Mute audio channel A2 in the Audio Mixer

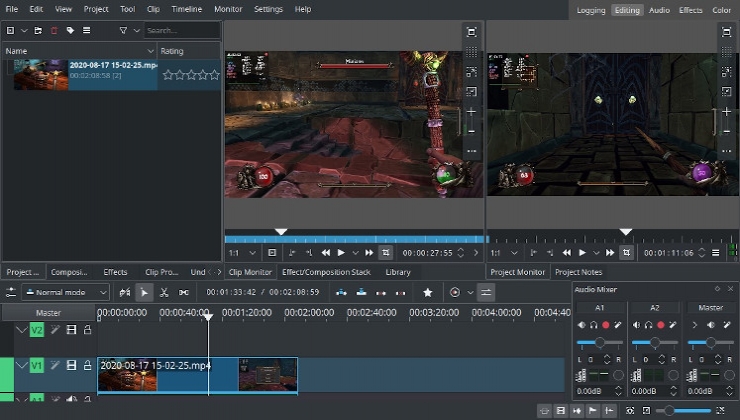click(x=637, y=325)
